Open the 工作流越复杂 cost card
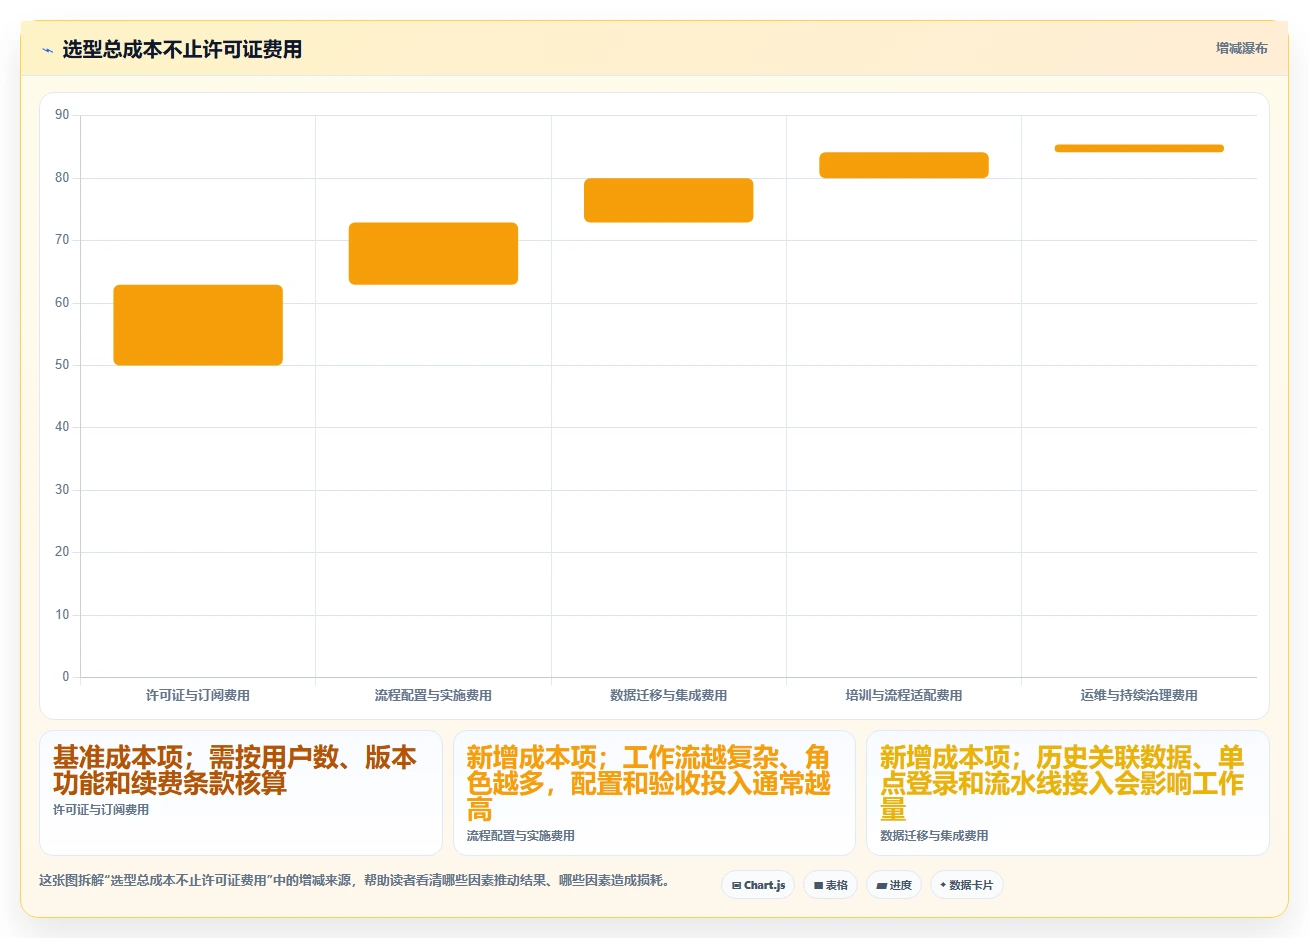Image resolution: width=1309 pixels, height=938 pixels. (x=654, y=793)
